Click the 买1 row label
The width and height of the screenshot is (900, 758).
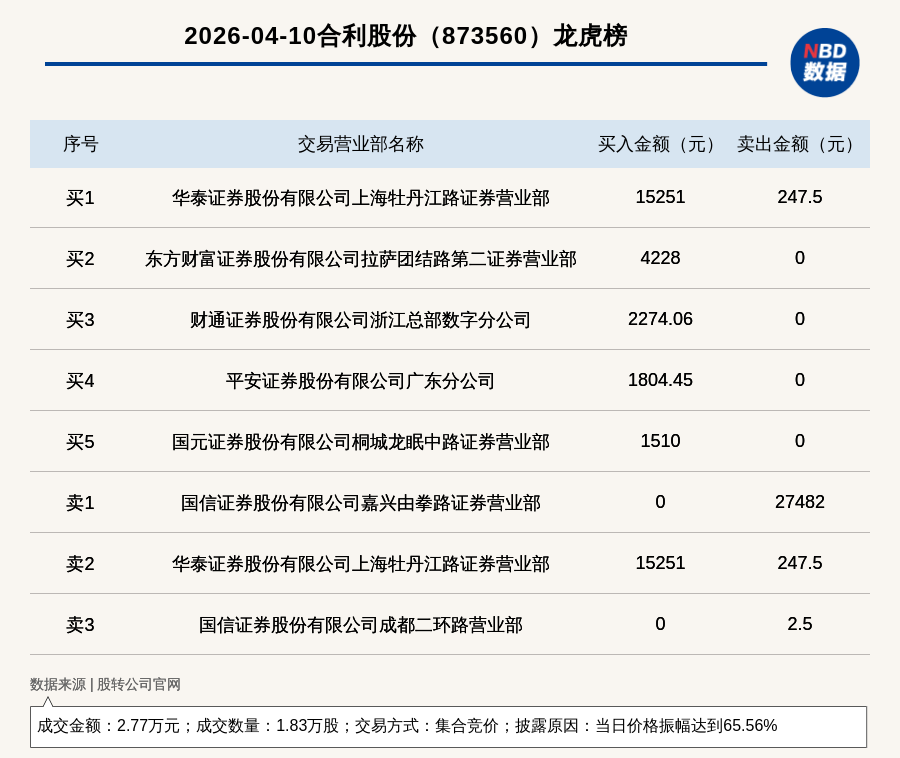click(80, 198)
